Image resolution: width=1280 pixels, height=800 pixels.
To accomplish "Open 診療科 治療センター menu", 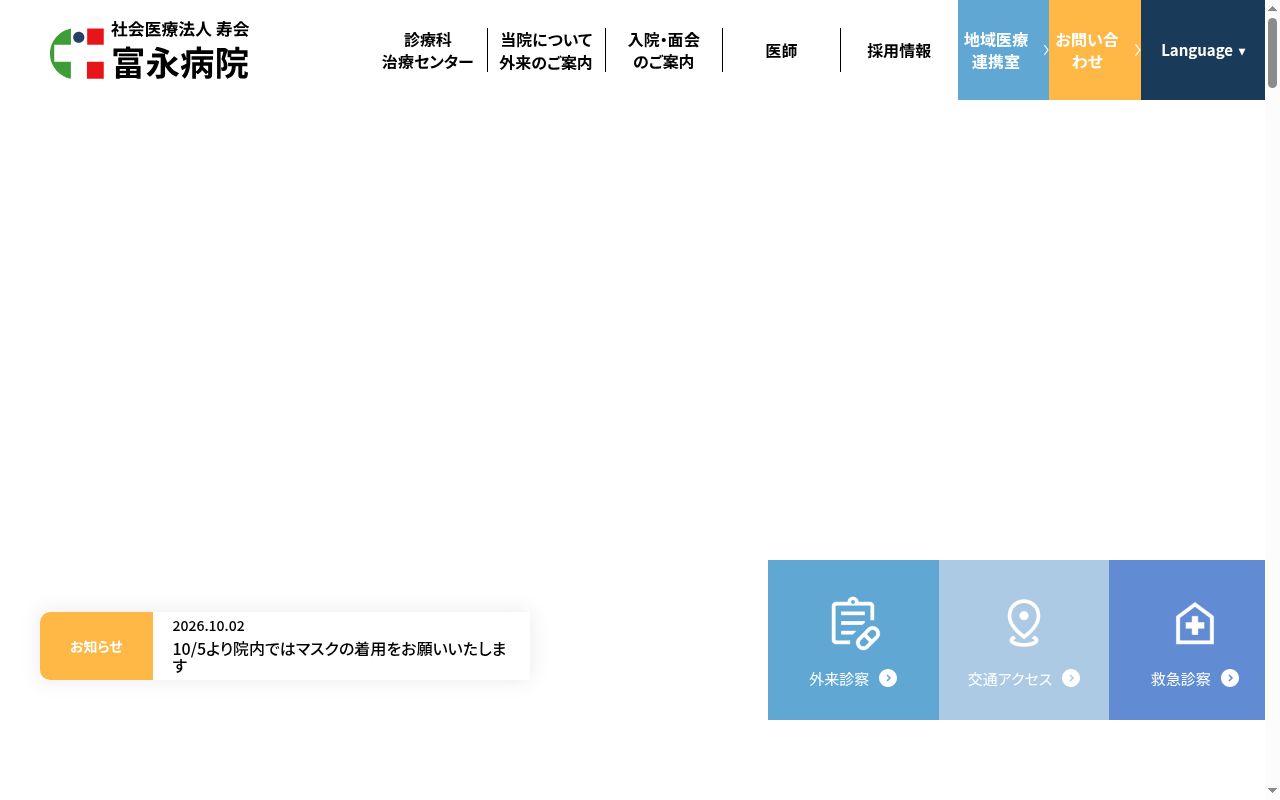I will pos(428,50).
